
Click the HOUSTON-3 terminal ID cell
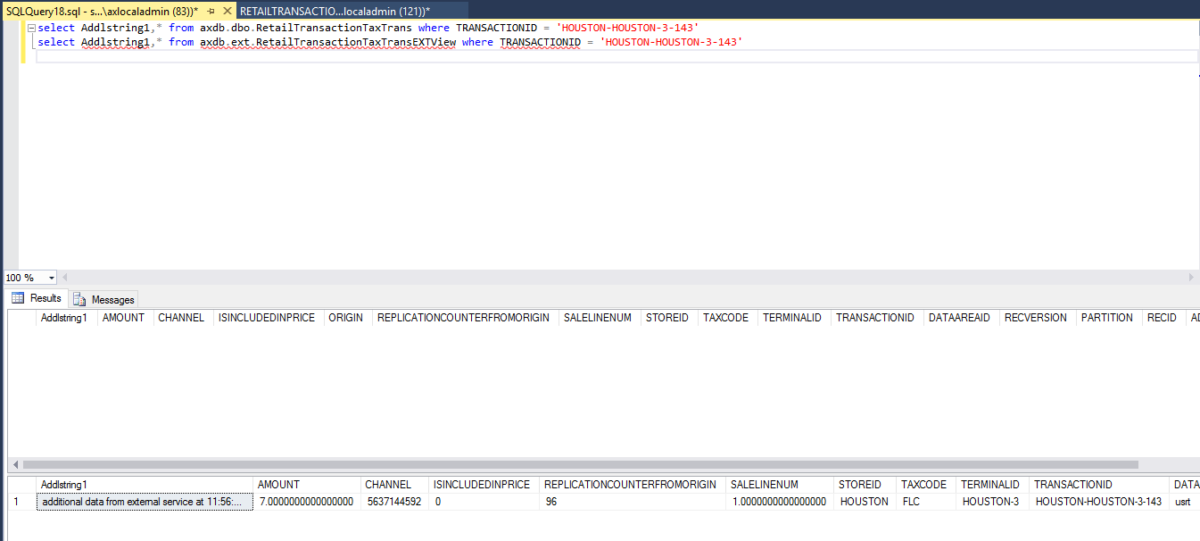pos(991,501)
